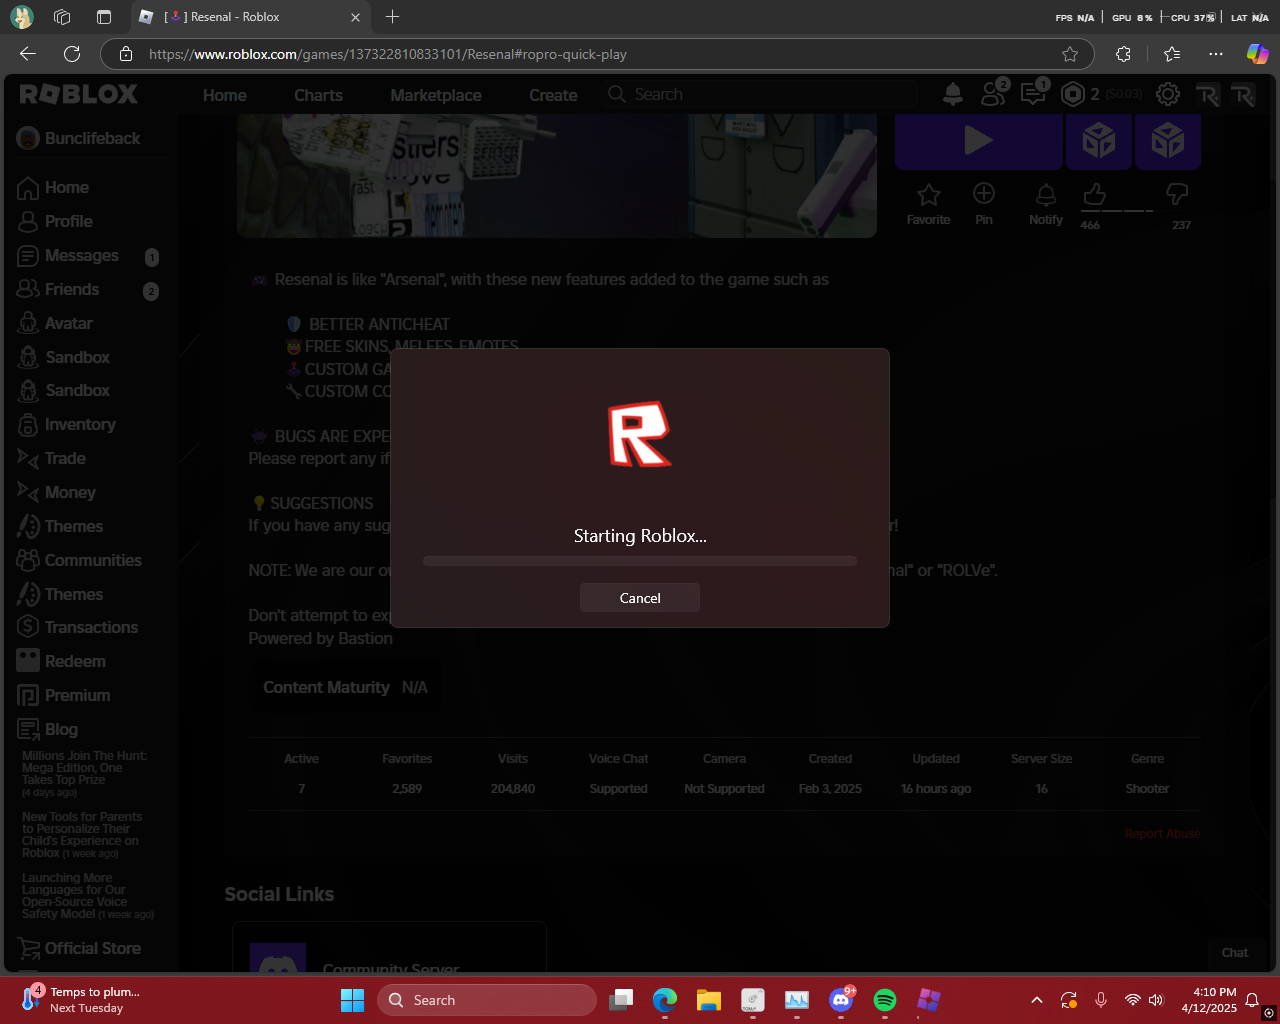Click the Transactions sidebar icon
This screenshot has width=1280, height=1024.
[28, 628]
